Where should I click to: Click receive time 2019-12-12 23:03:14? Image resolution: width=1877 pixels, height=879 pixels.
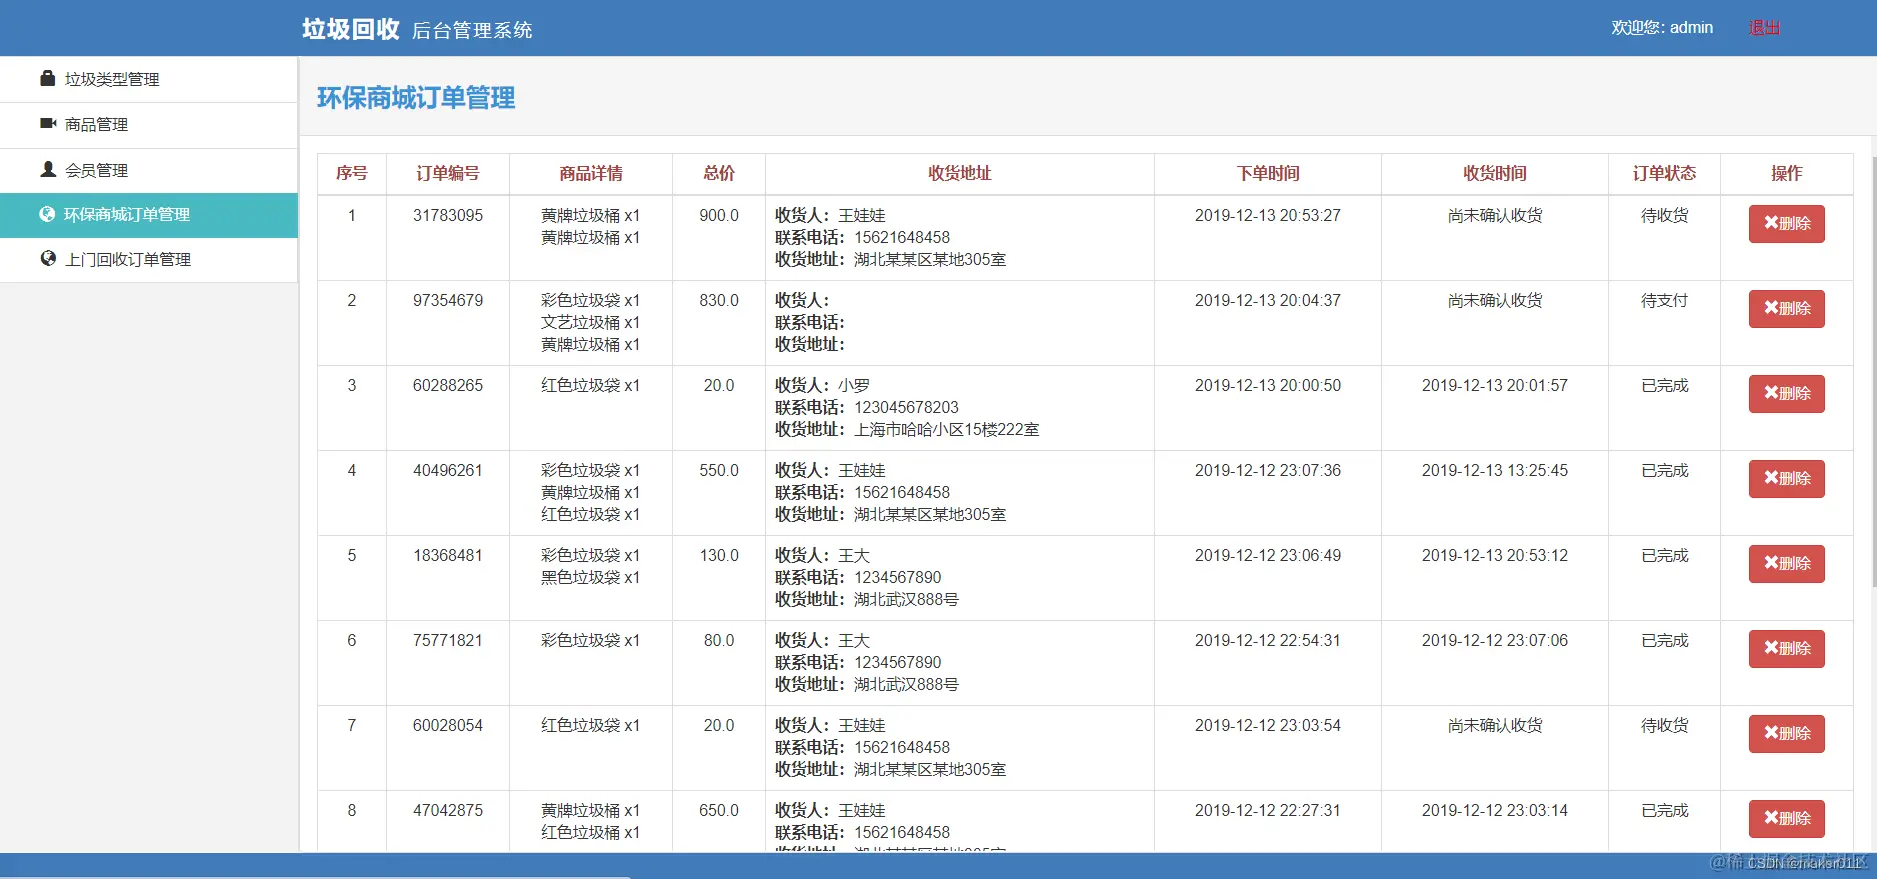(1495, 811)
